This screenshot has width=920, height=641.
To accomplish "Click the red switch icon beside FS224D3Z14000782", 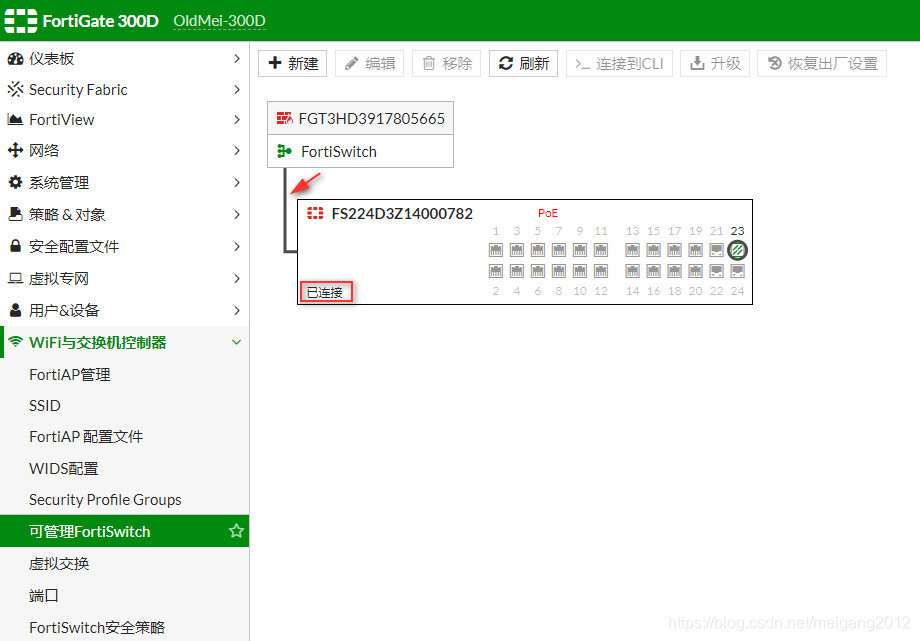I will [x=315, y=213].
